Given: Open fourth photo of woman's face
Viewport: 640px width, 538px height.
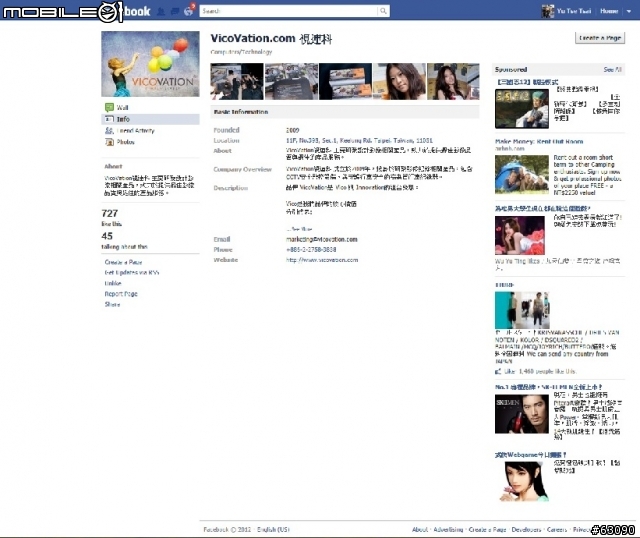Looking at the screenshot, I should click(x=399, y=81).
